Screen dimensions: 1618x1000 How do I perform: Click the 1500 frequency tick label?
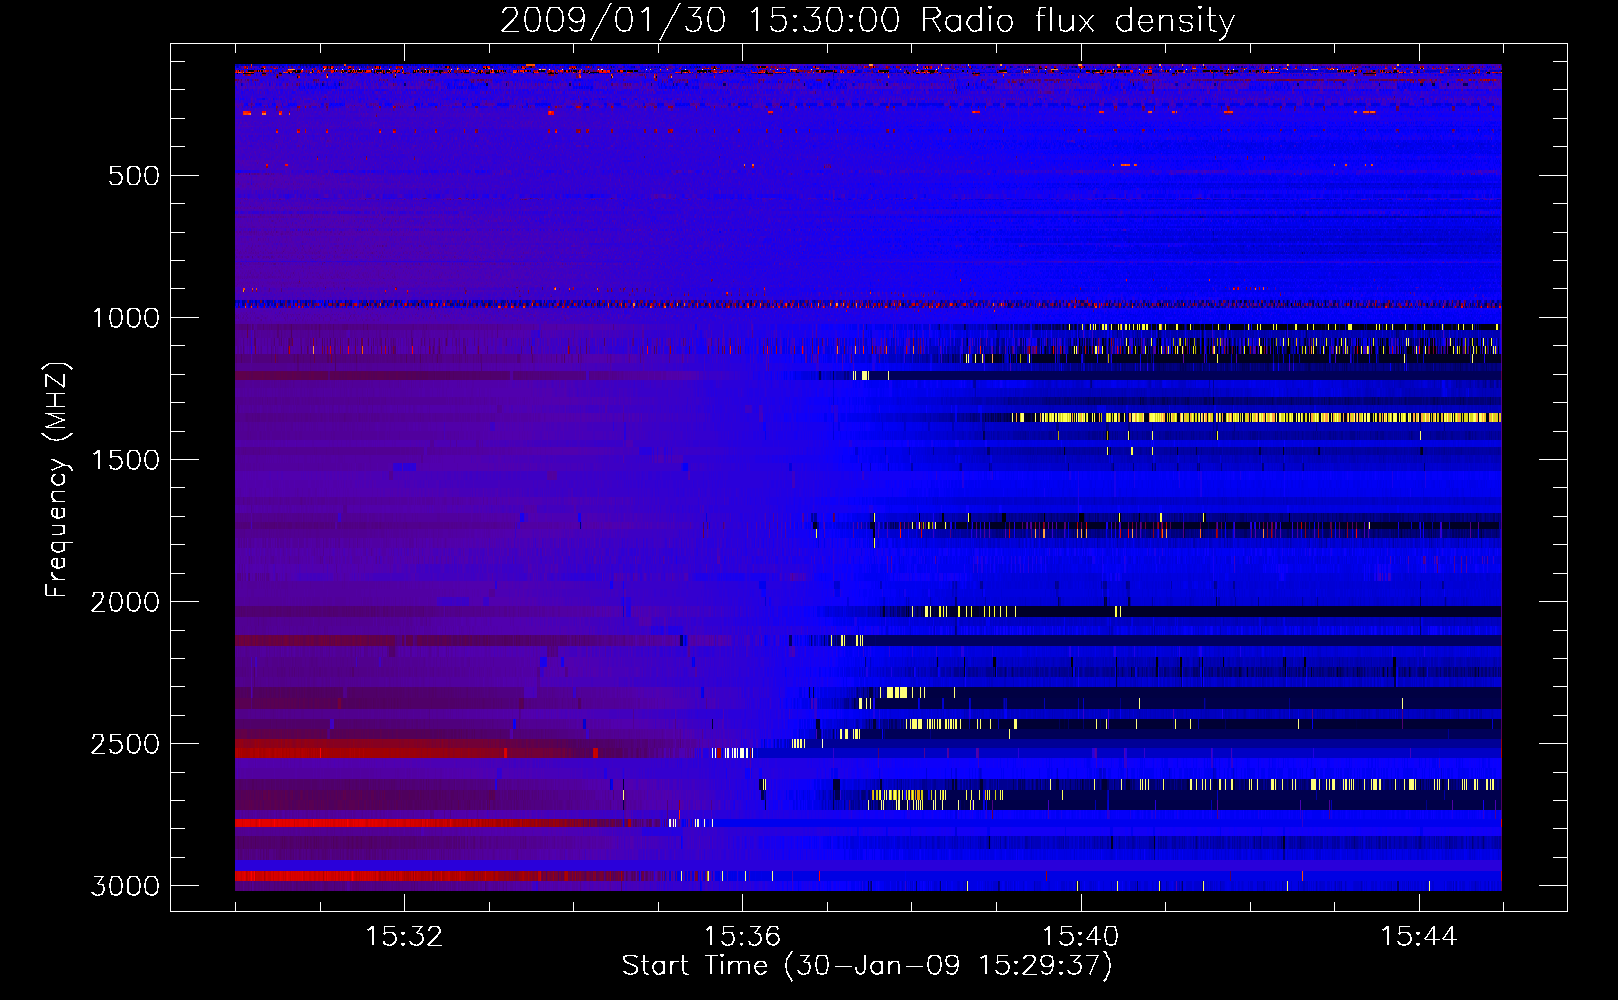click(x=125, y=460)
